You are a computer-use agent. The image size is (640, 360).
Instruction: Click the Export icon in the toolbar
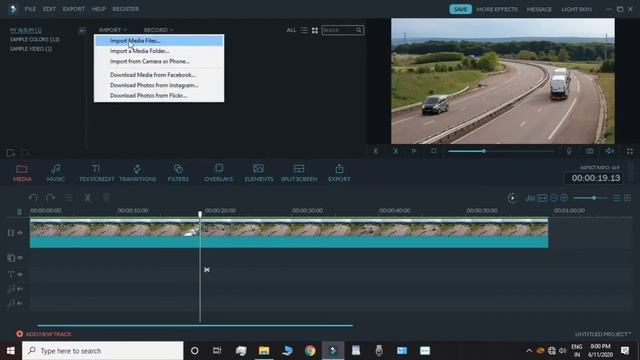339,169
